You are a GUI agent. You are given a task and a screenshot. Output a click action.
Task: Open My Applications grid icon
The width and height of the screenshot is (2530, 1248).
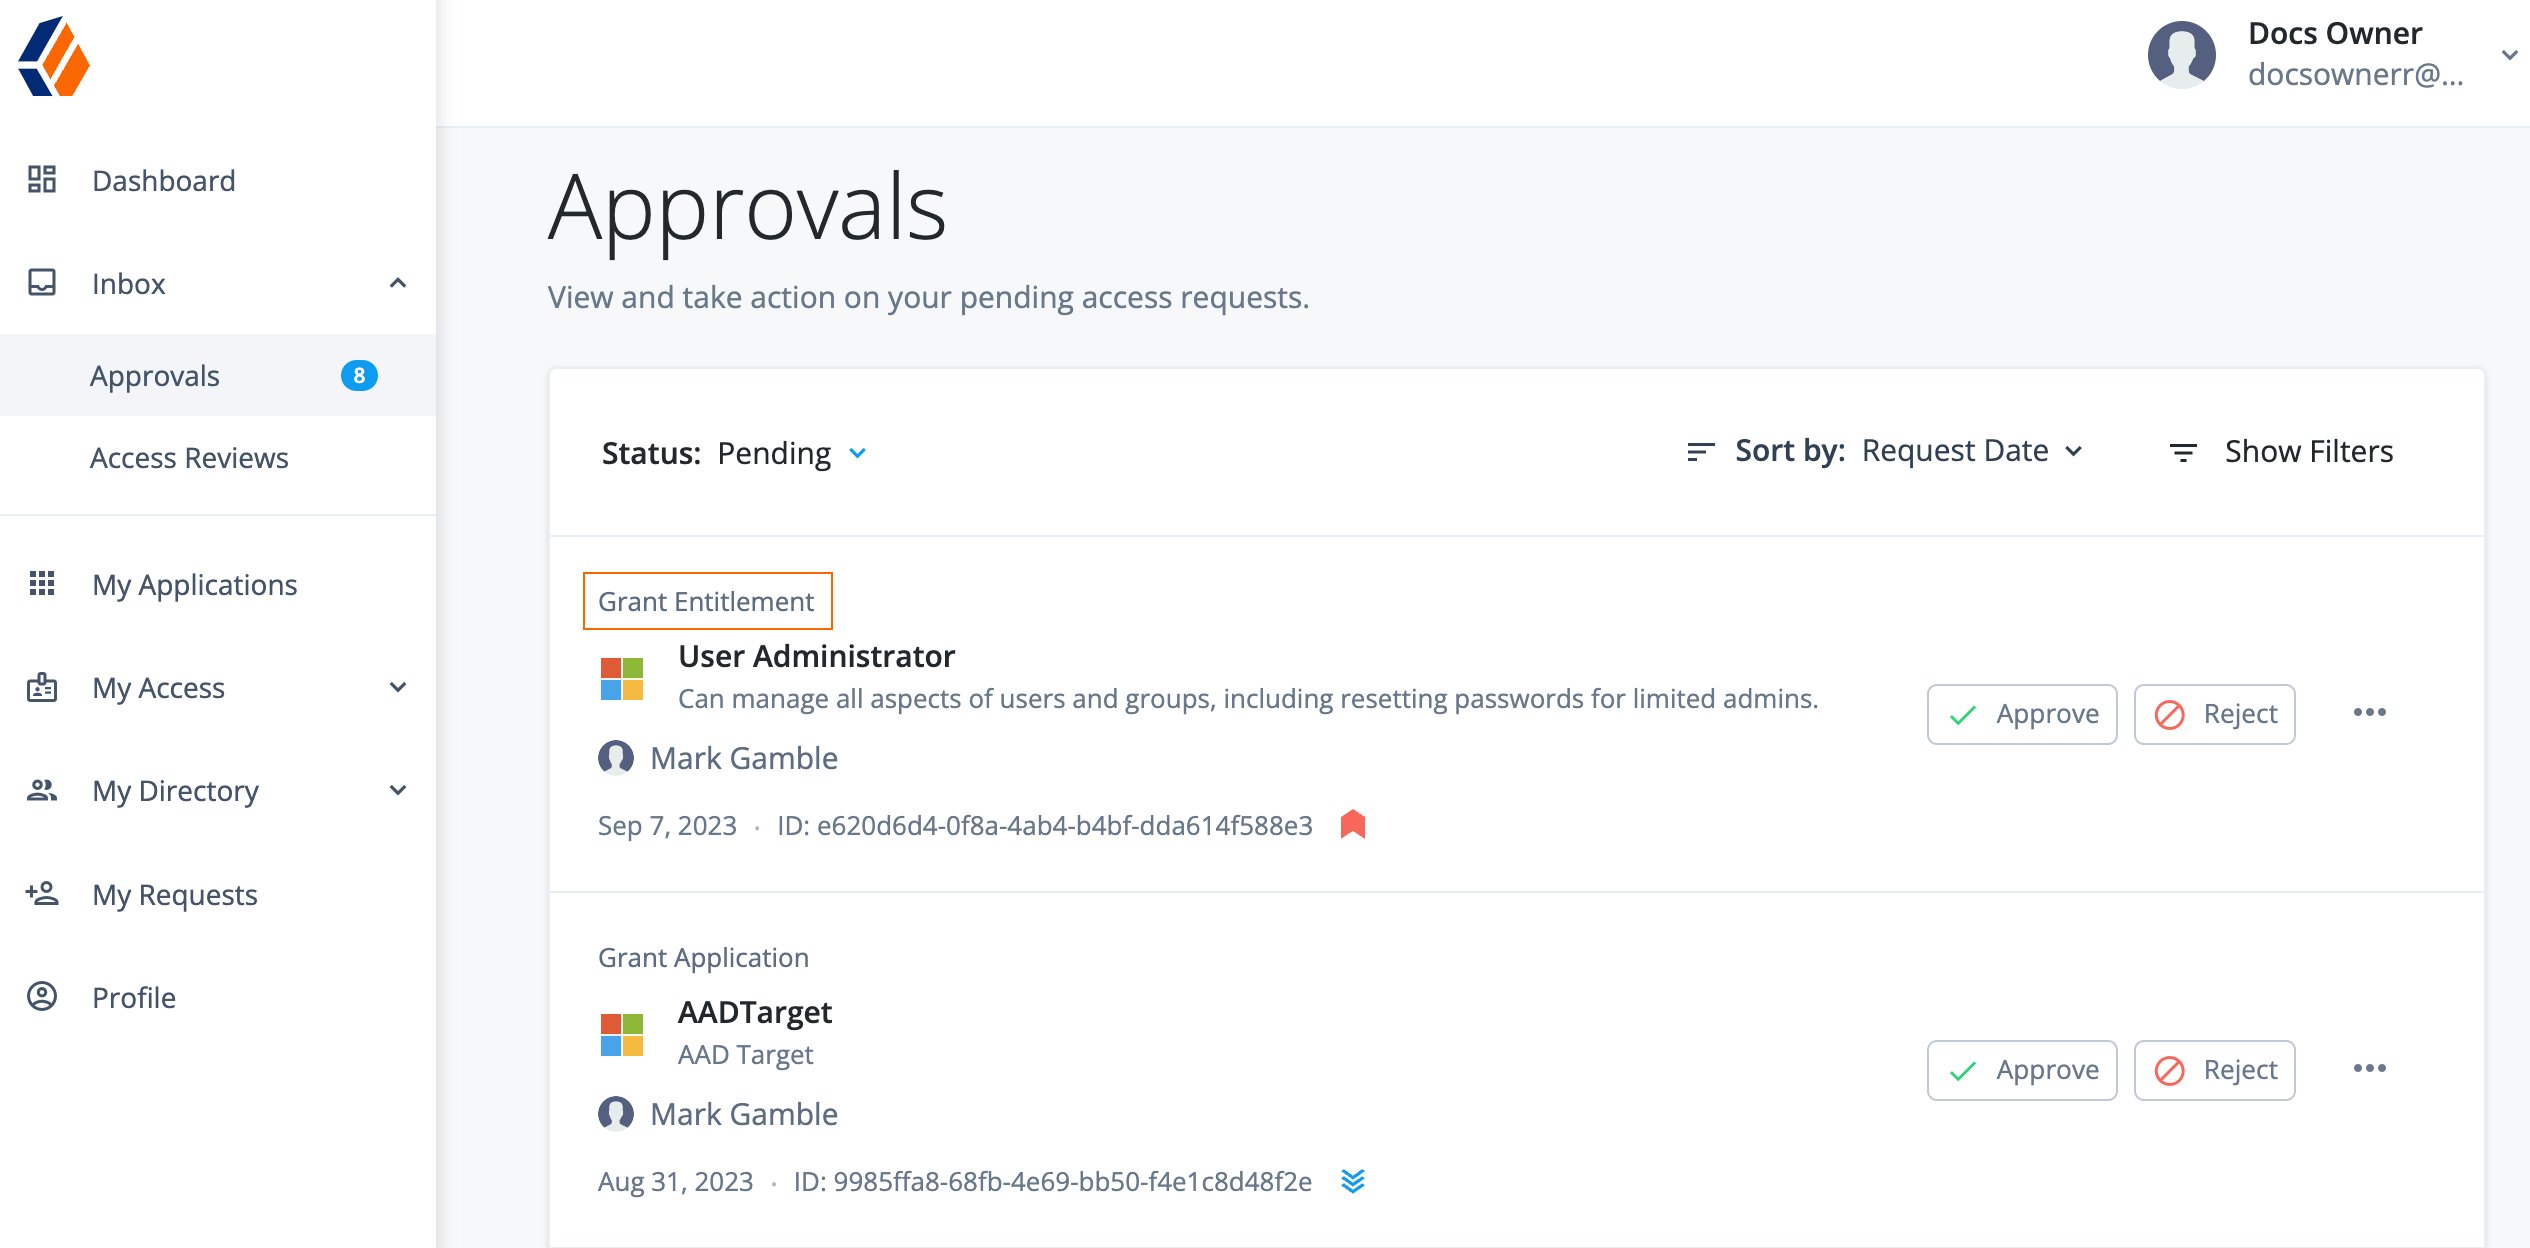(42, 585)
